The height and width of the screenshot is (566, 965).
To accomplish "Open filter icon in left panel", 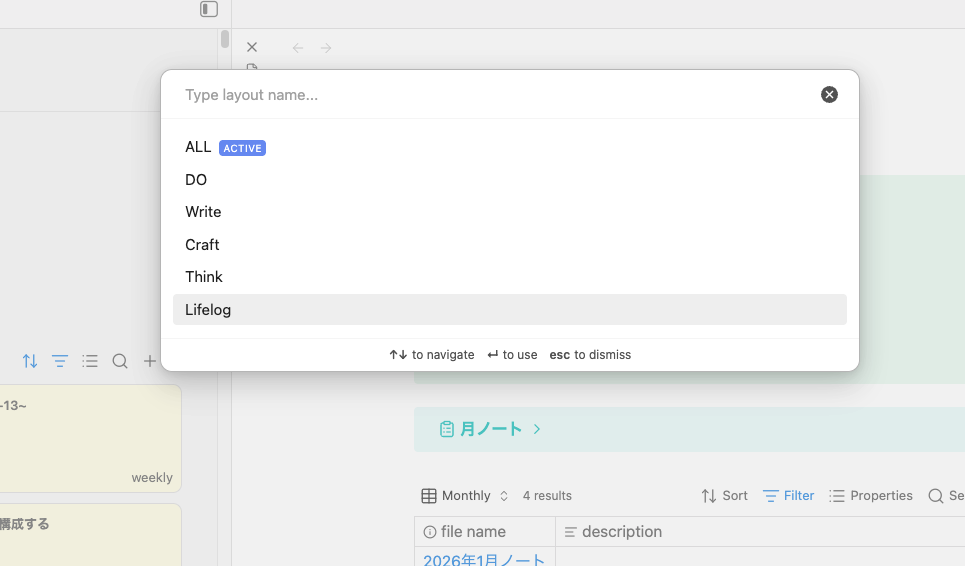I will pos(60,361).
